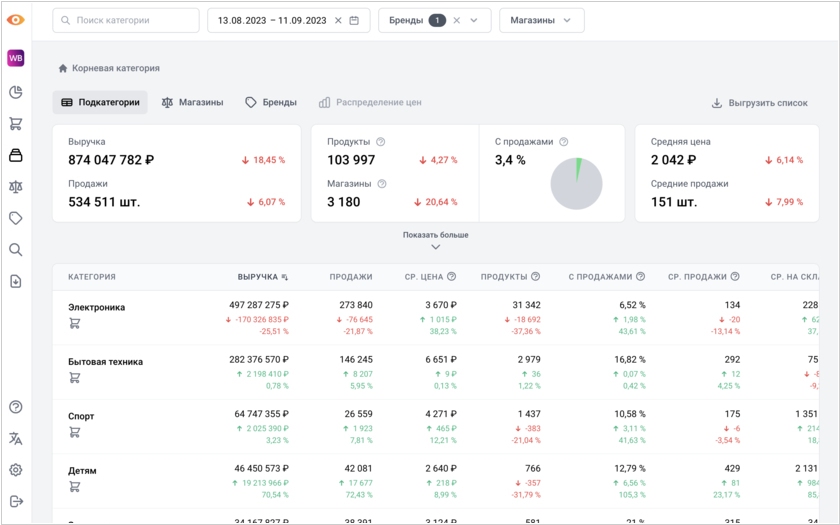Click Электроника revenue 497 287 275 ₽

click(259, 305)
